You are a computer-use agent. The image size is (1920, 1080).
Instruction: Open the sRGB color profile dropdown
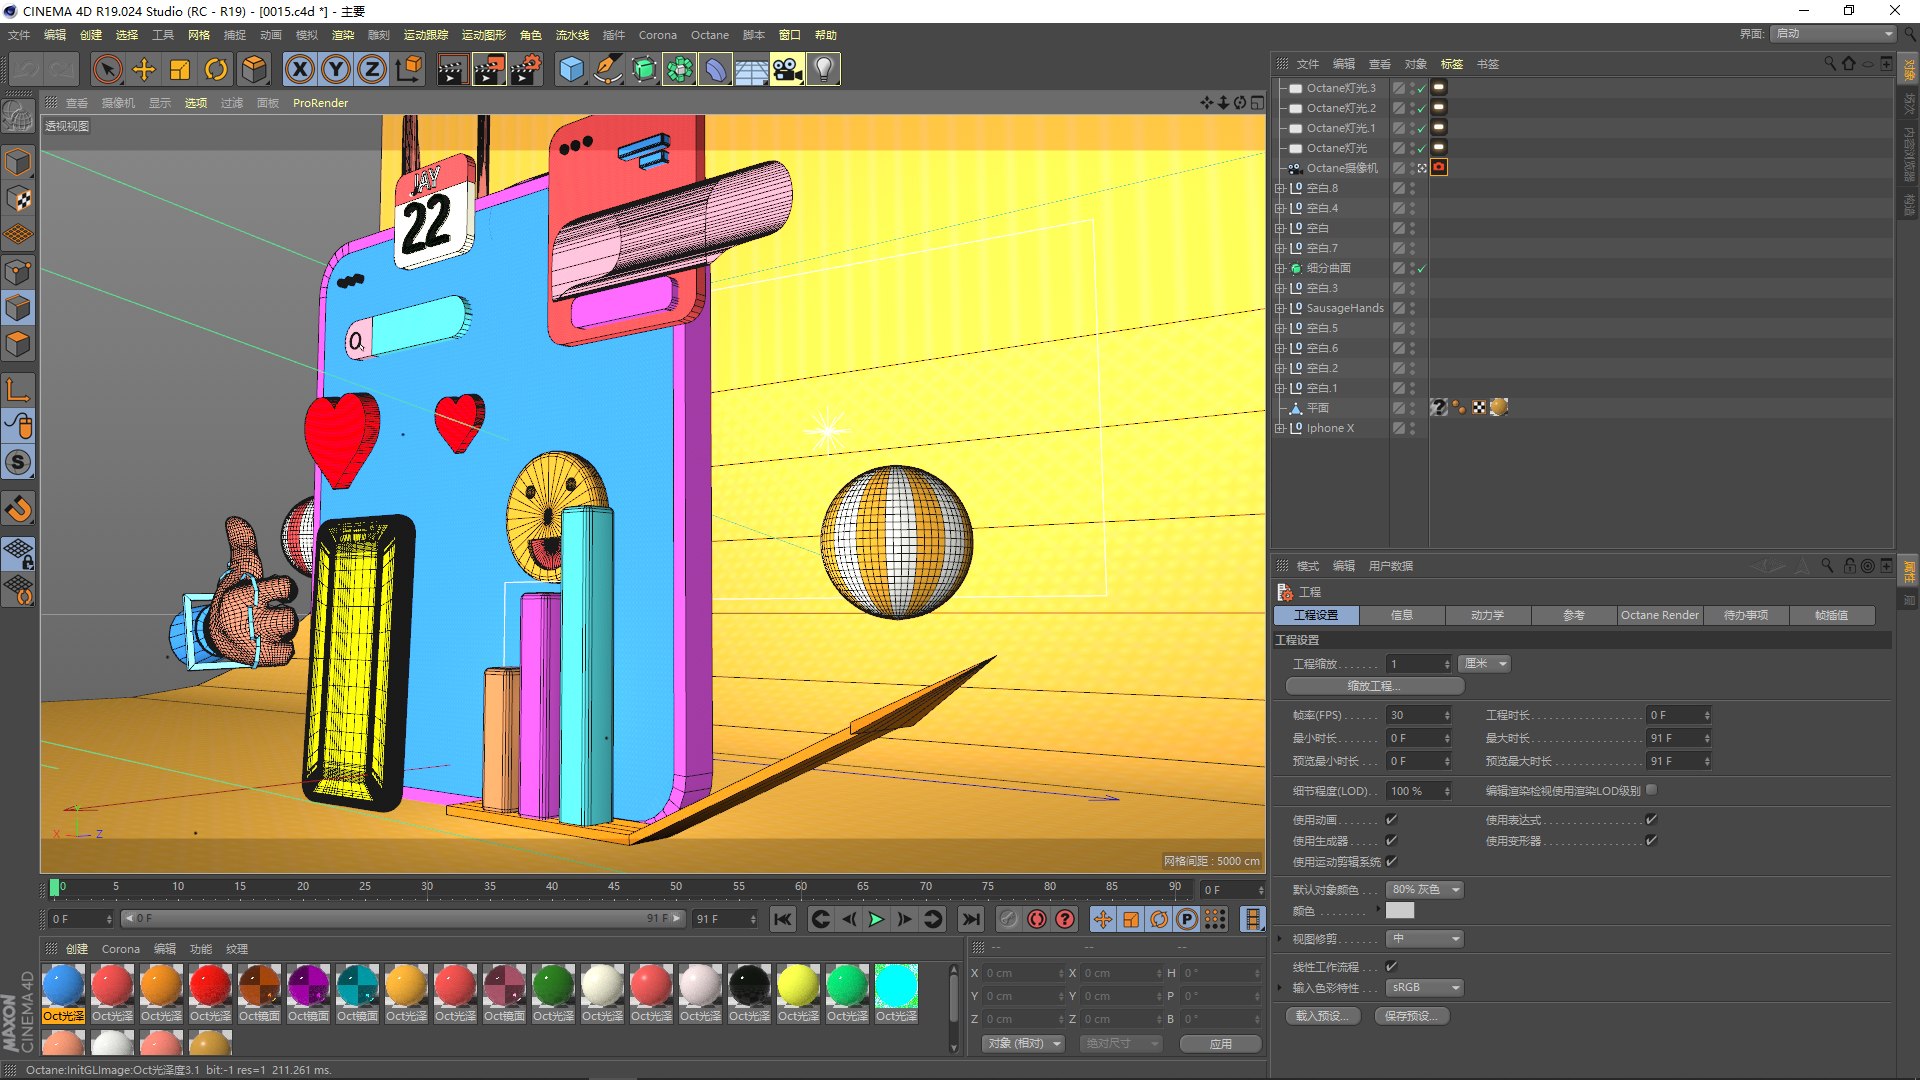point(1425,987)
